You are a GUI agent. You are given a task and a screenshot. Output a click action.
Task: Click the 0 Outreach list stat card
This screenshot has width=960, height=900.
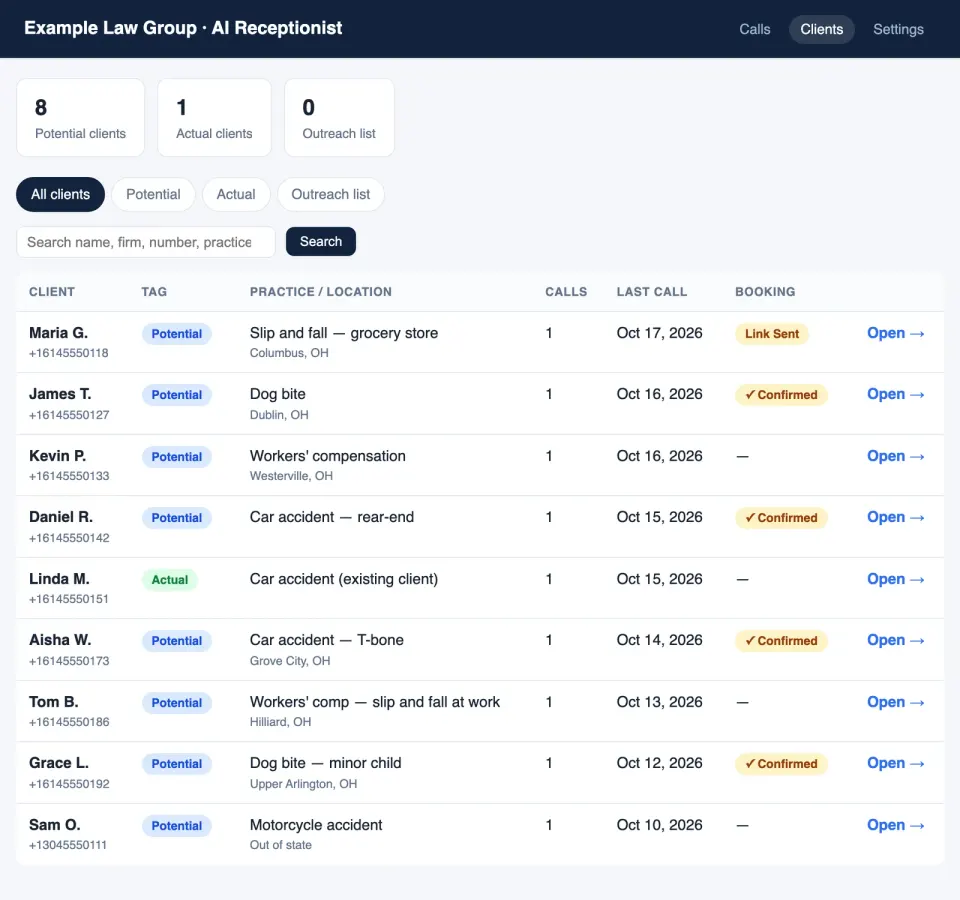click(x=339, y=118)
